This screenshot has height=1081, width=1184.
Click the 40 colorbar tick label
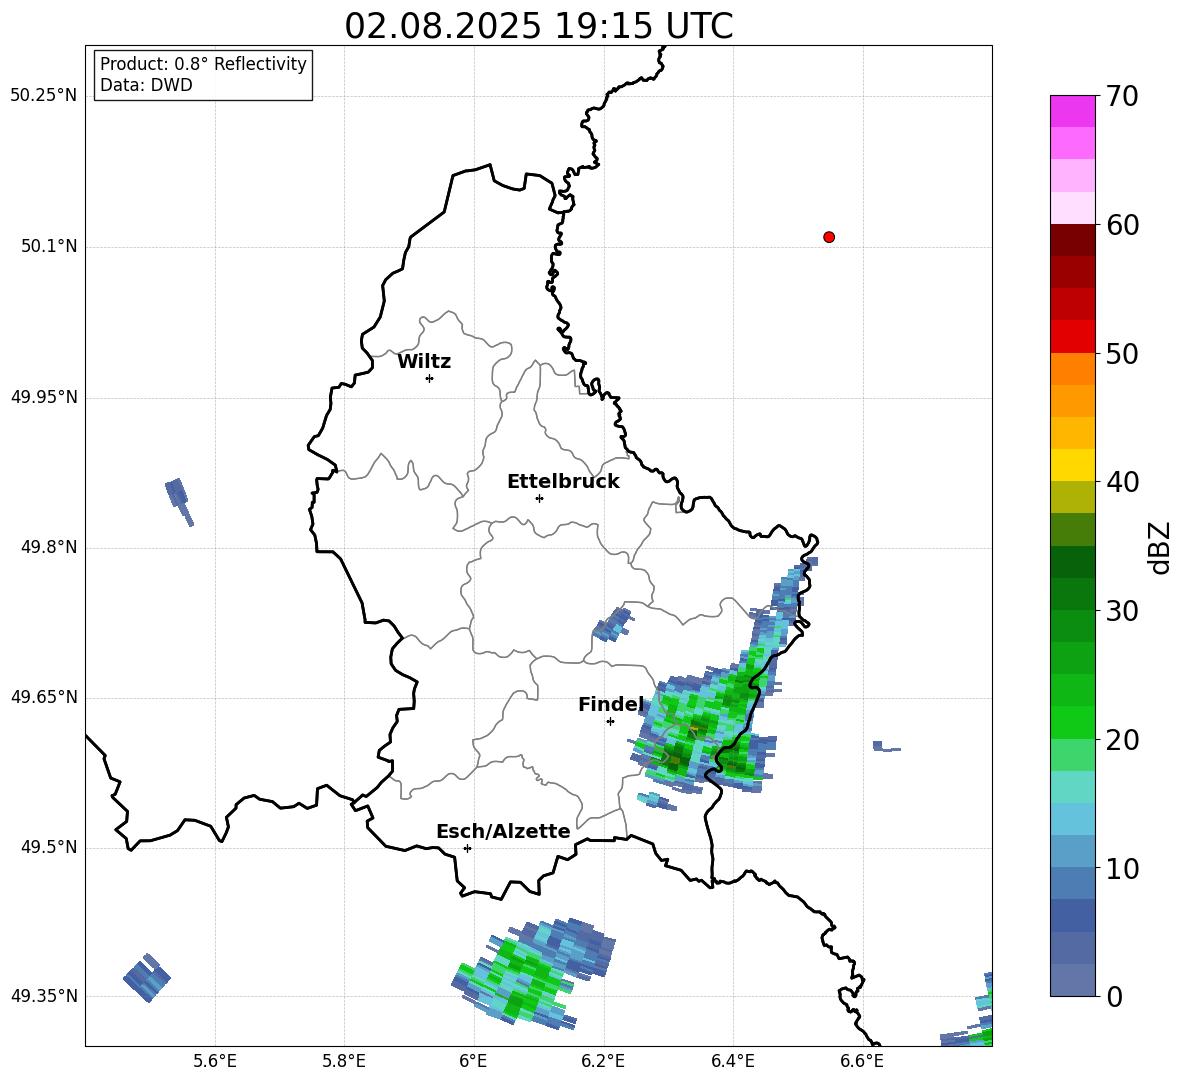pos(1122,482)
